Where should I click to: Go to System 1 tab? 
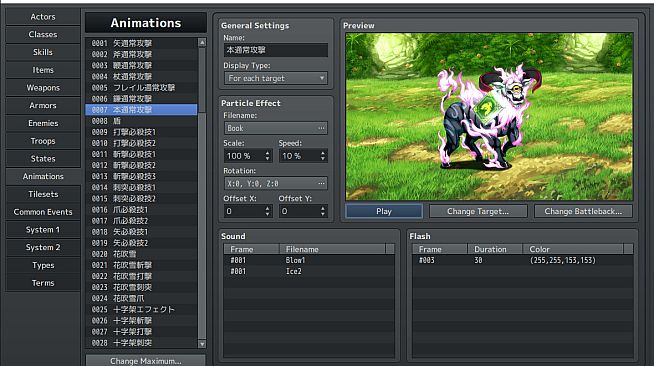pos(43,230)
